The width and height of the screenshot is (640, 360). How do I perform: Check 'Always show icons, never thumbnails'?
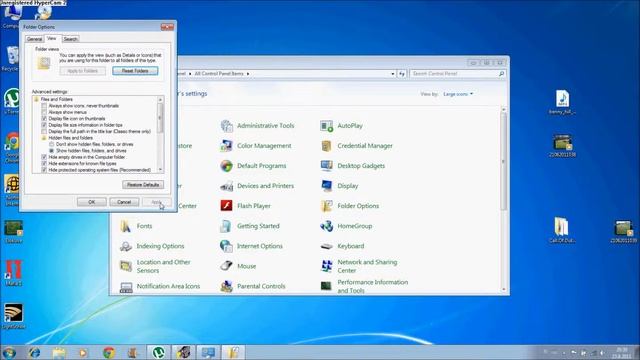pyautogui.click(x=44, y=106)
